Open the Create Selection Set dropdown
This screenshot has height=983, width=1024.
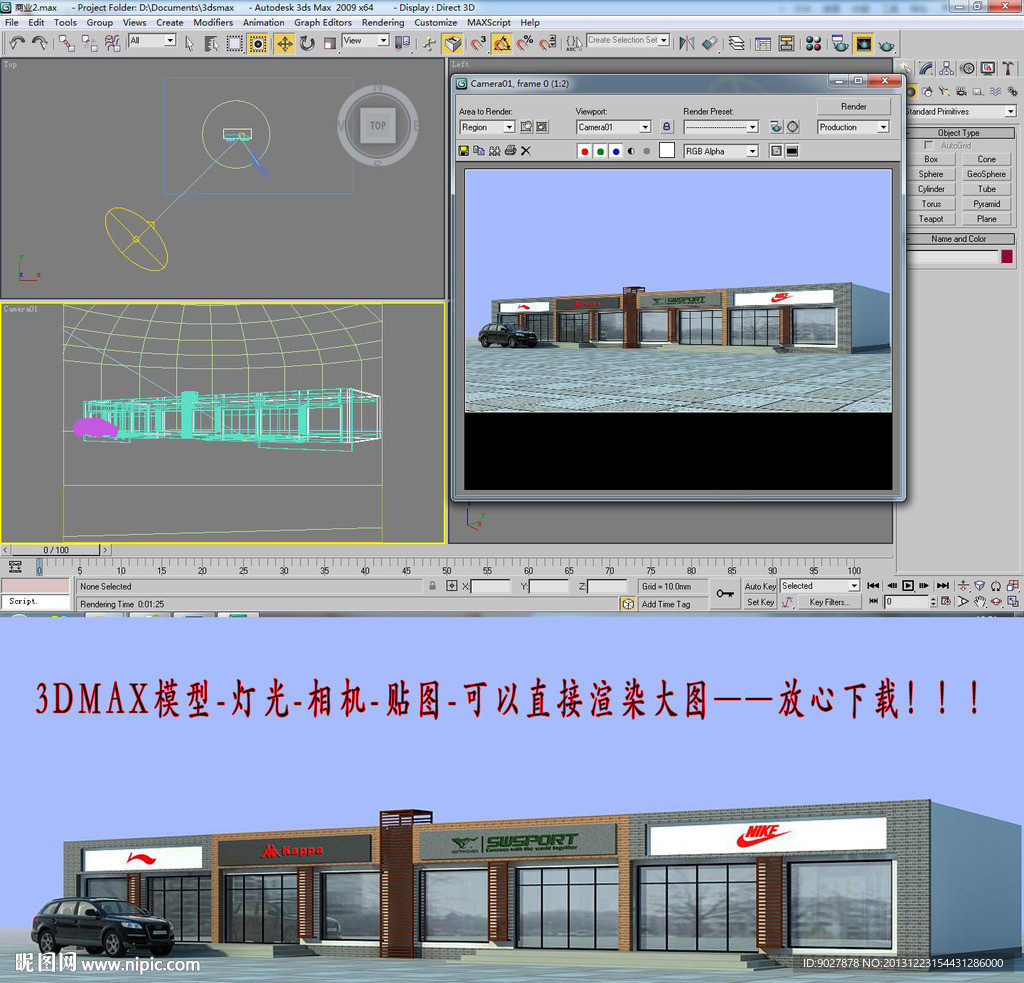click(x=628, y=40)
